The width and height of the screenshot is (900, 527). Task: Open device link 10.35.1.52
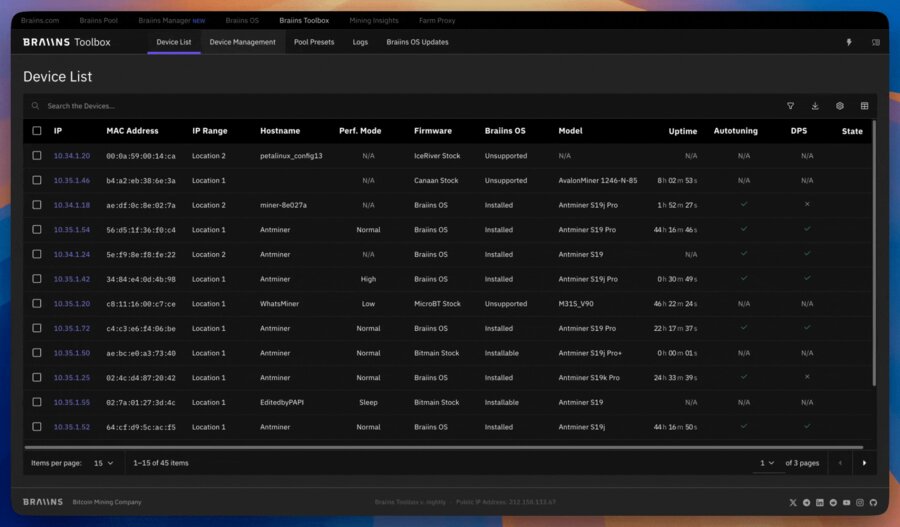(72, 427)
